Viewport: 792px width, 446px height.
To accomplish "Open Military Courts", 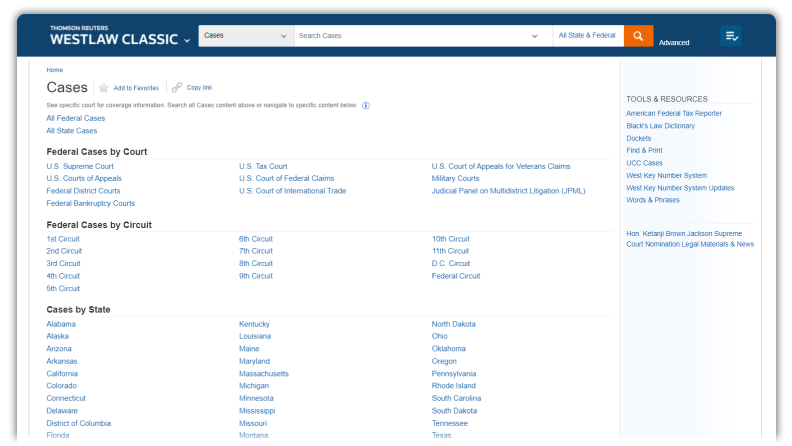I will click(x=456, y=178).
